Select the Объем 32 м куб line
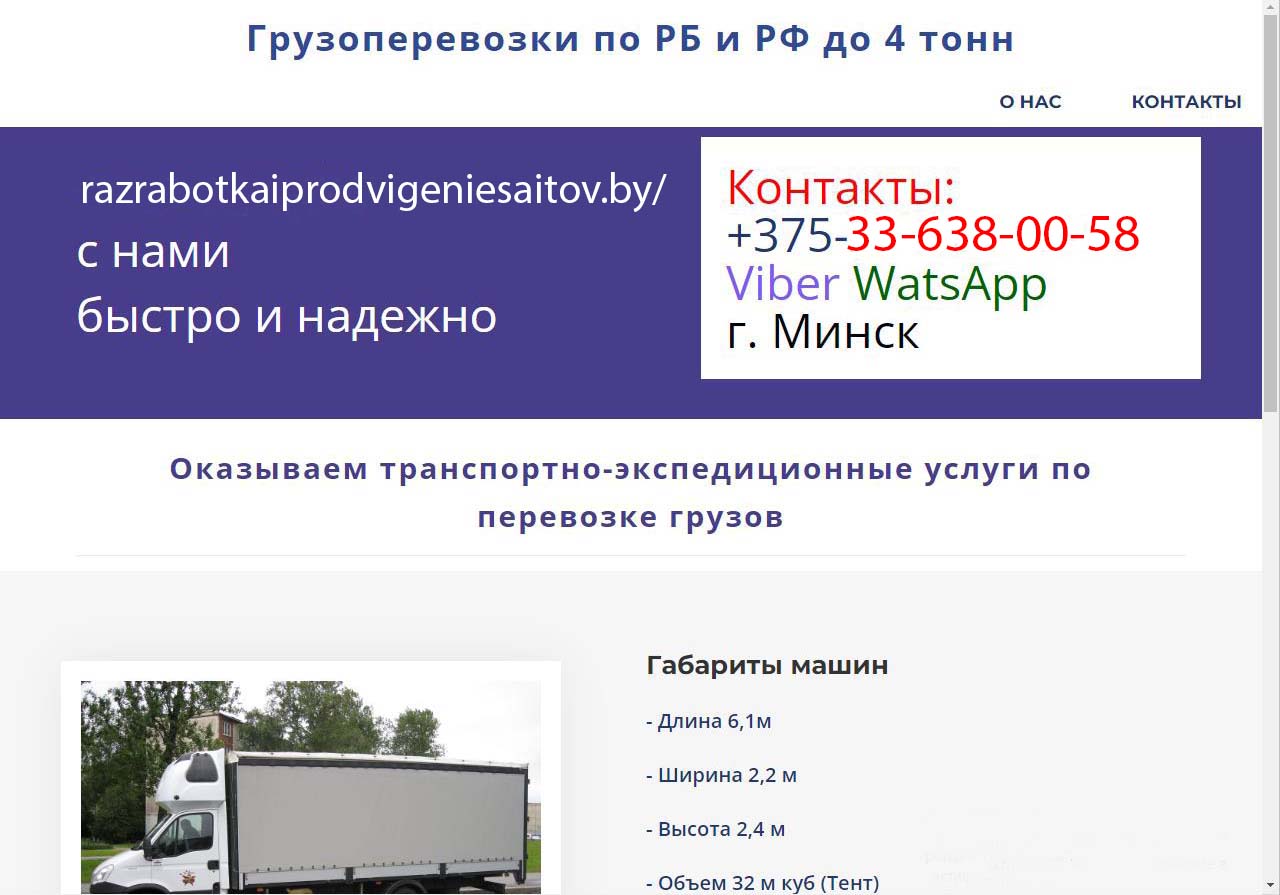Screen dimensions: 1280x895 pos(762,883)
